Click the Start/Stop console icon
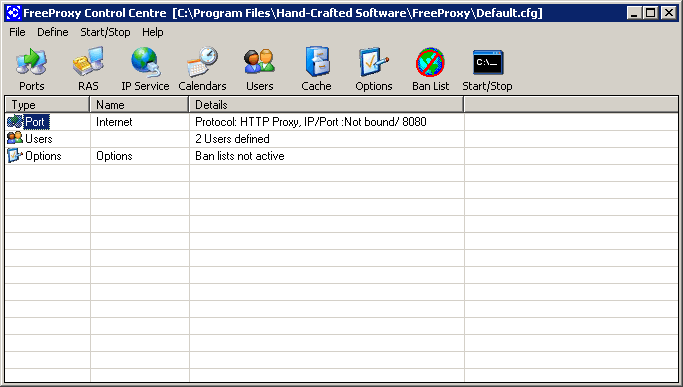 (x=488, y=62)
